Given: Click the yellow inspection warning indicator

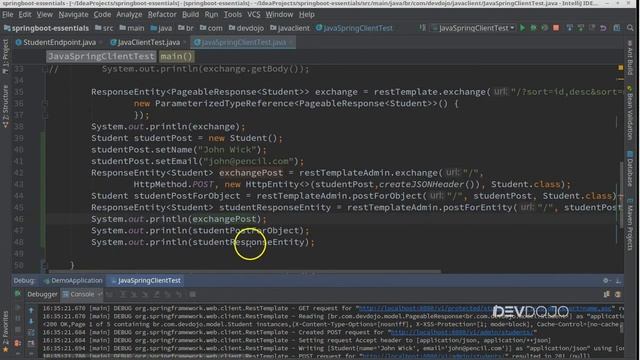Looking at the screenshot, I should click(620, 67).
